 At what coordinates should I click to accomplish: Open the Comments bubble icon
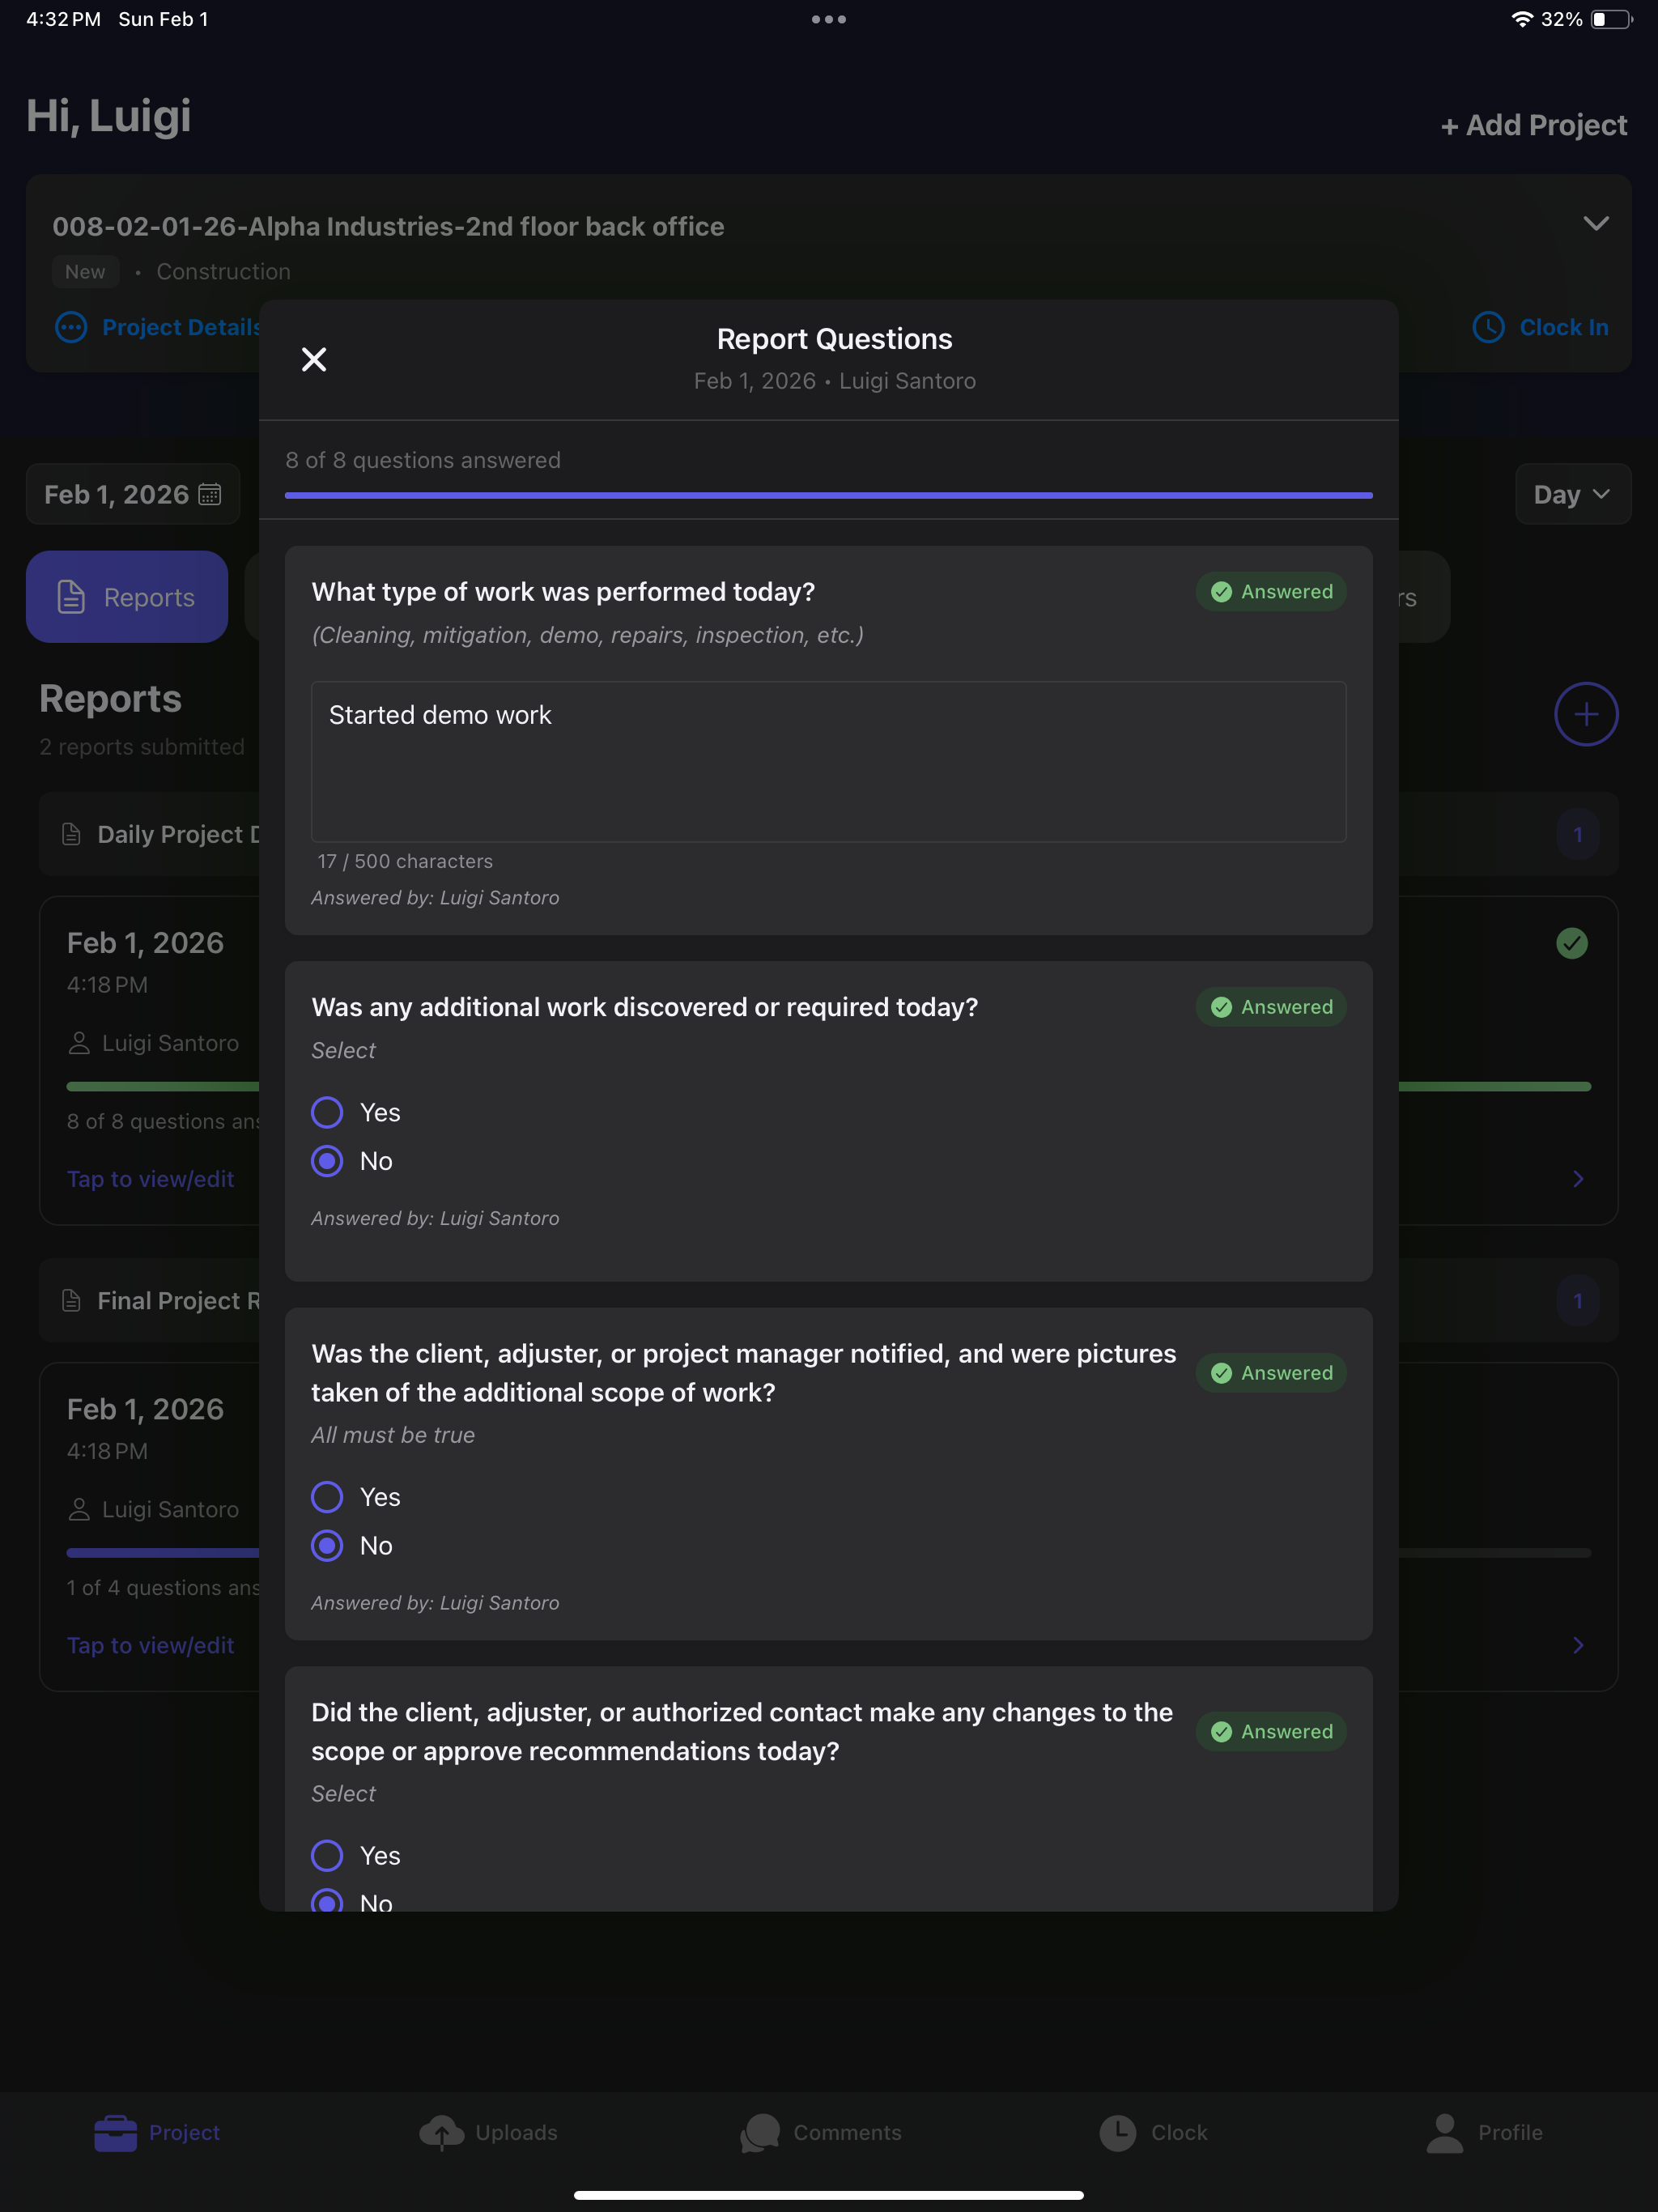click(x=760, y=2132)
